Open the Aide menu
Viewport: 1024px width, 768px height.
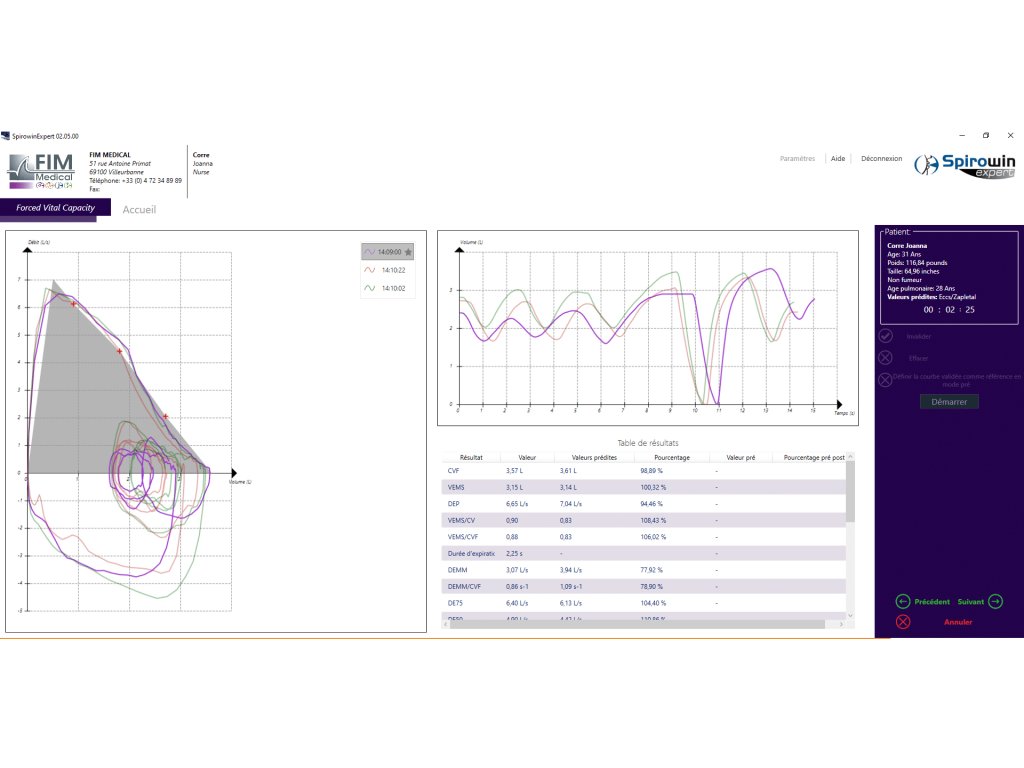coord(838,159)
